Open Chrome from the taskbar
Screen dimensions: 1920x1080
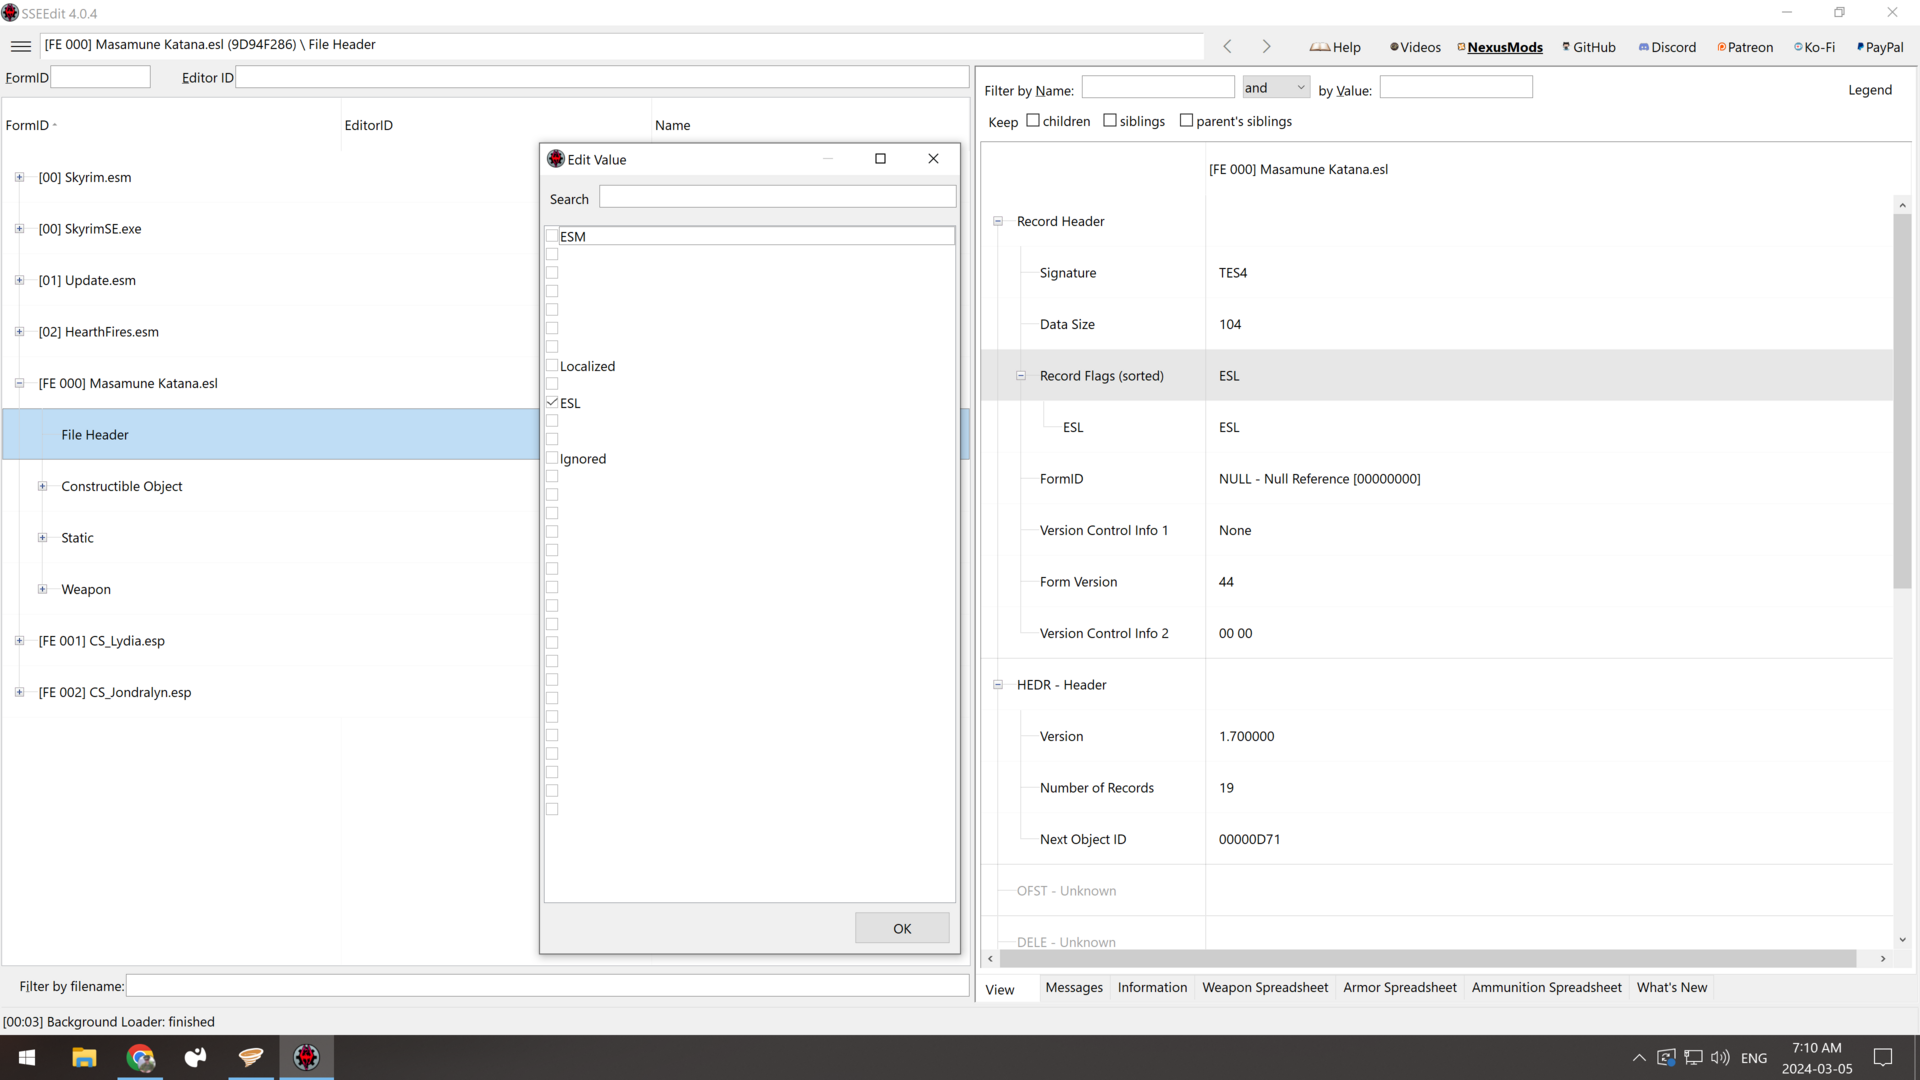pyautogui.click(x=140, y=1057)
